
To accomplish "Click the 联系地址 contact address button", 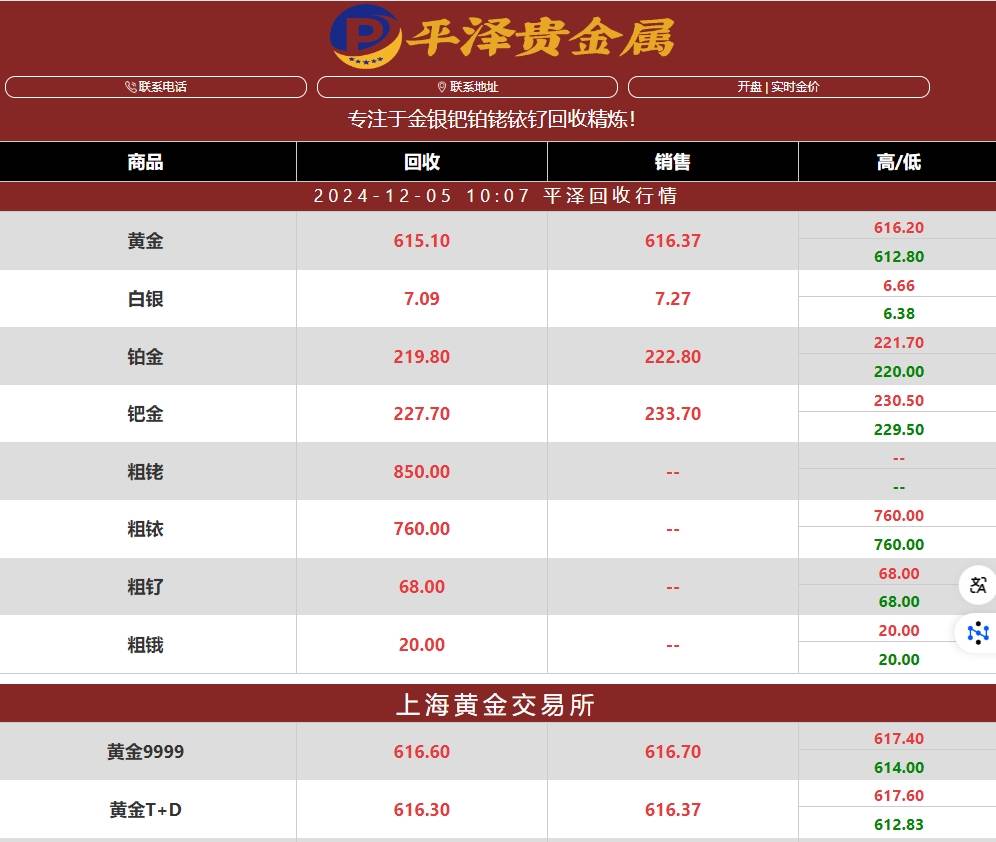I will click(x=467, y=87).
